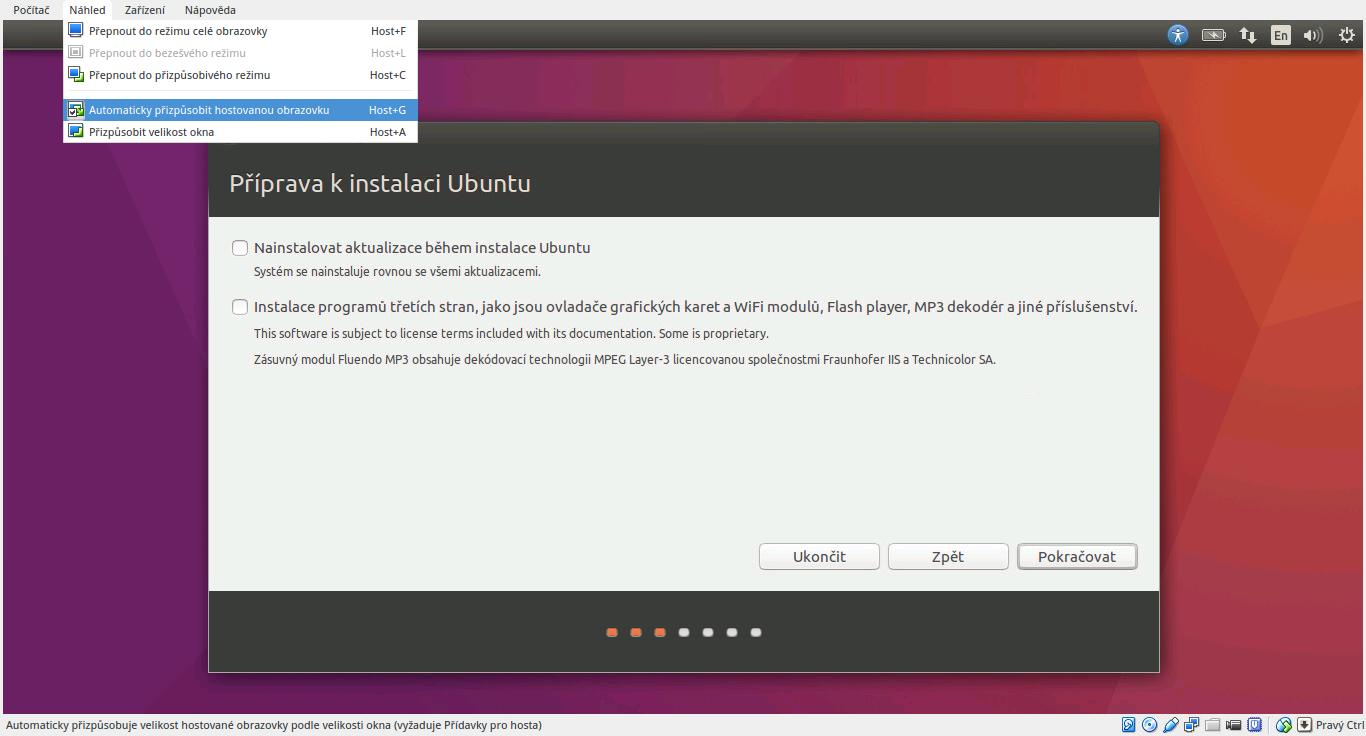Open the power gear session menu icon
The width and height of the screenshot is (1366, 736).
pyautogui.click(x=1346, y=35)
